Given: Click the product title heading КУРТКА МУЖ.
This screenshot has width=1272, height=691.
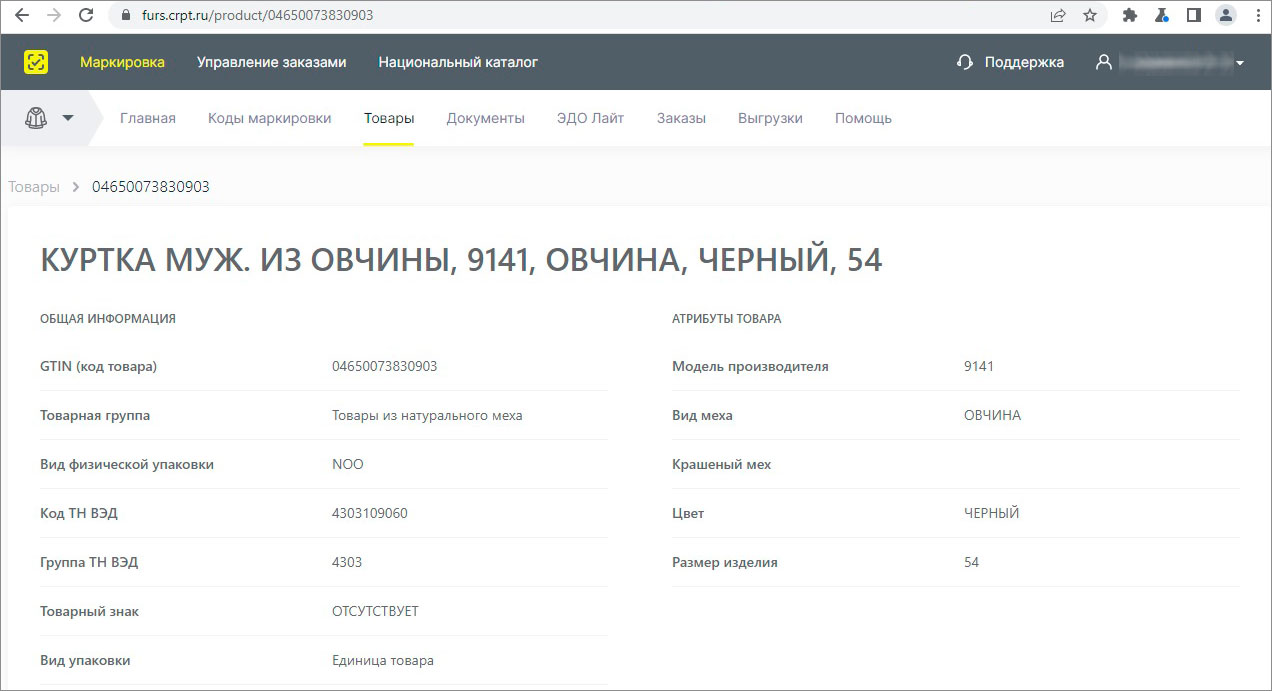Looking at the screenshot, I should point(461,260).
